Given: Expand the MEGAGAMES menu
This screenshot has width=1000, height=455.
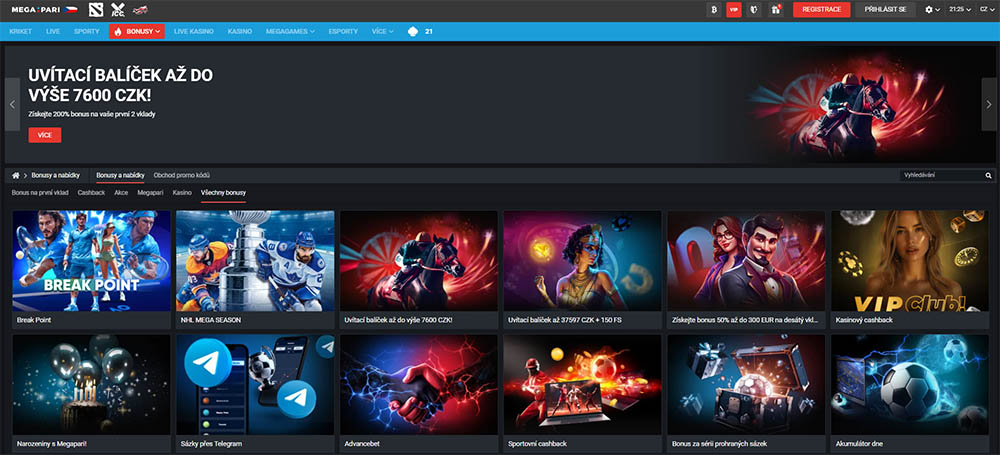Looking at the screenshot, I should (290, 31).
